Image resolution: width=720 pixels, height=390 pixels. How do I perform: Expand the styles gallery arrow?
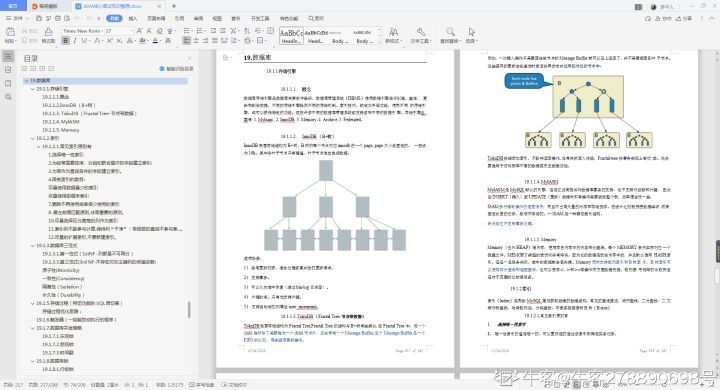click(x=379, y=41)
